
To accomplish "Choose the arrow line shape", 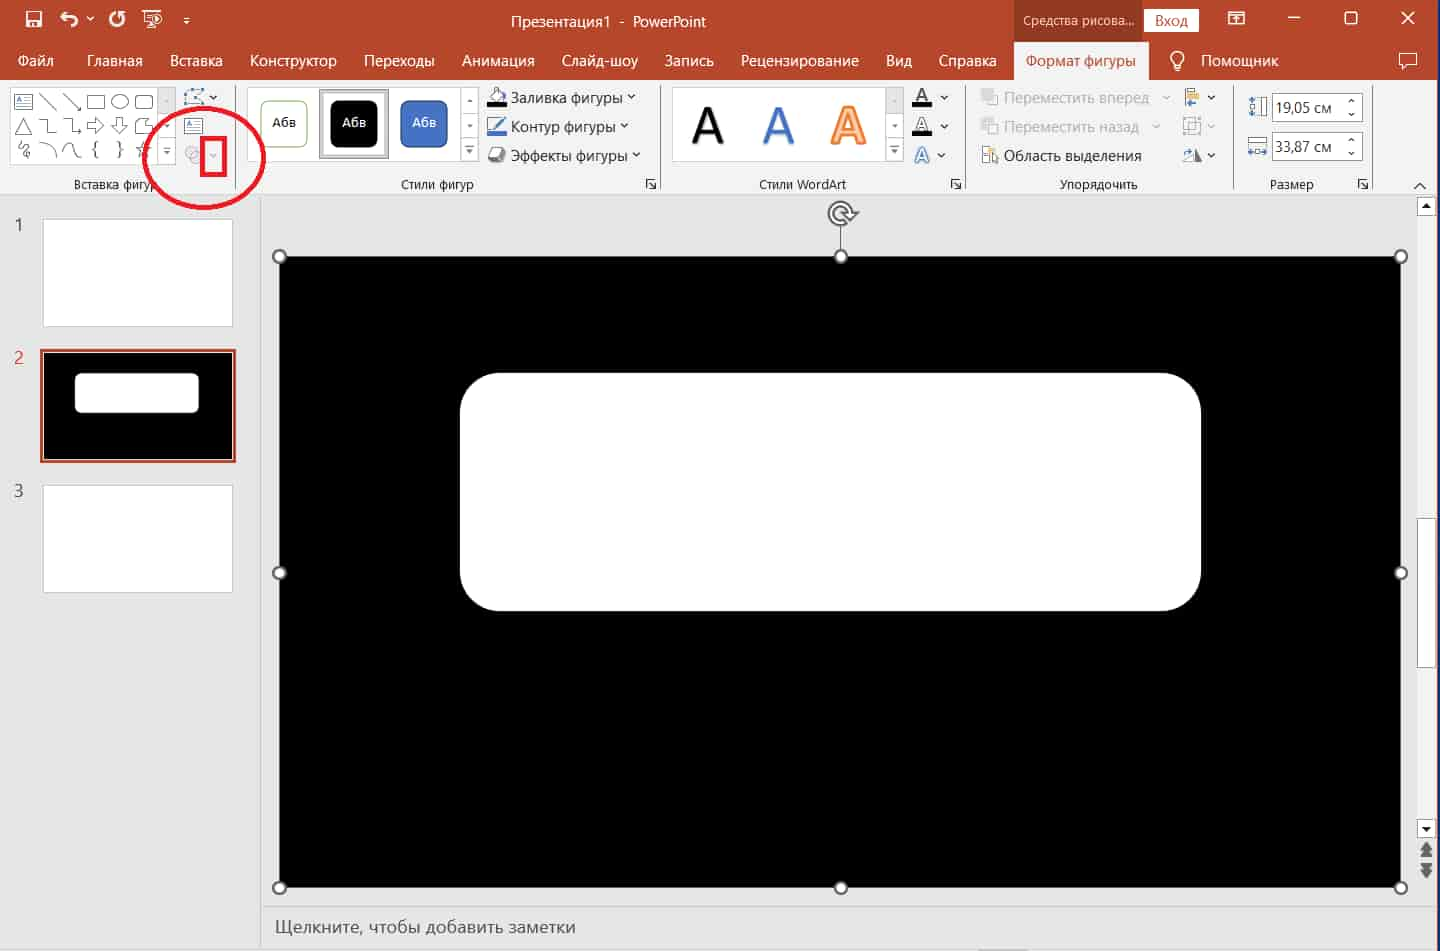I will [x=72, y=102].
